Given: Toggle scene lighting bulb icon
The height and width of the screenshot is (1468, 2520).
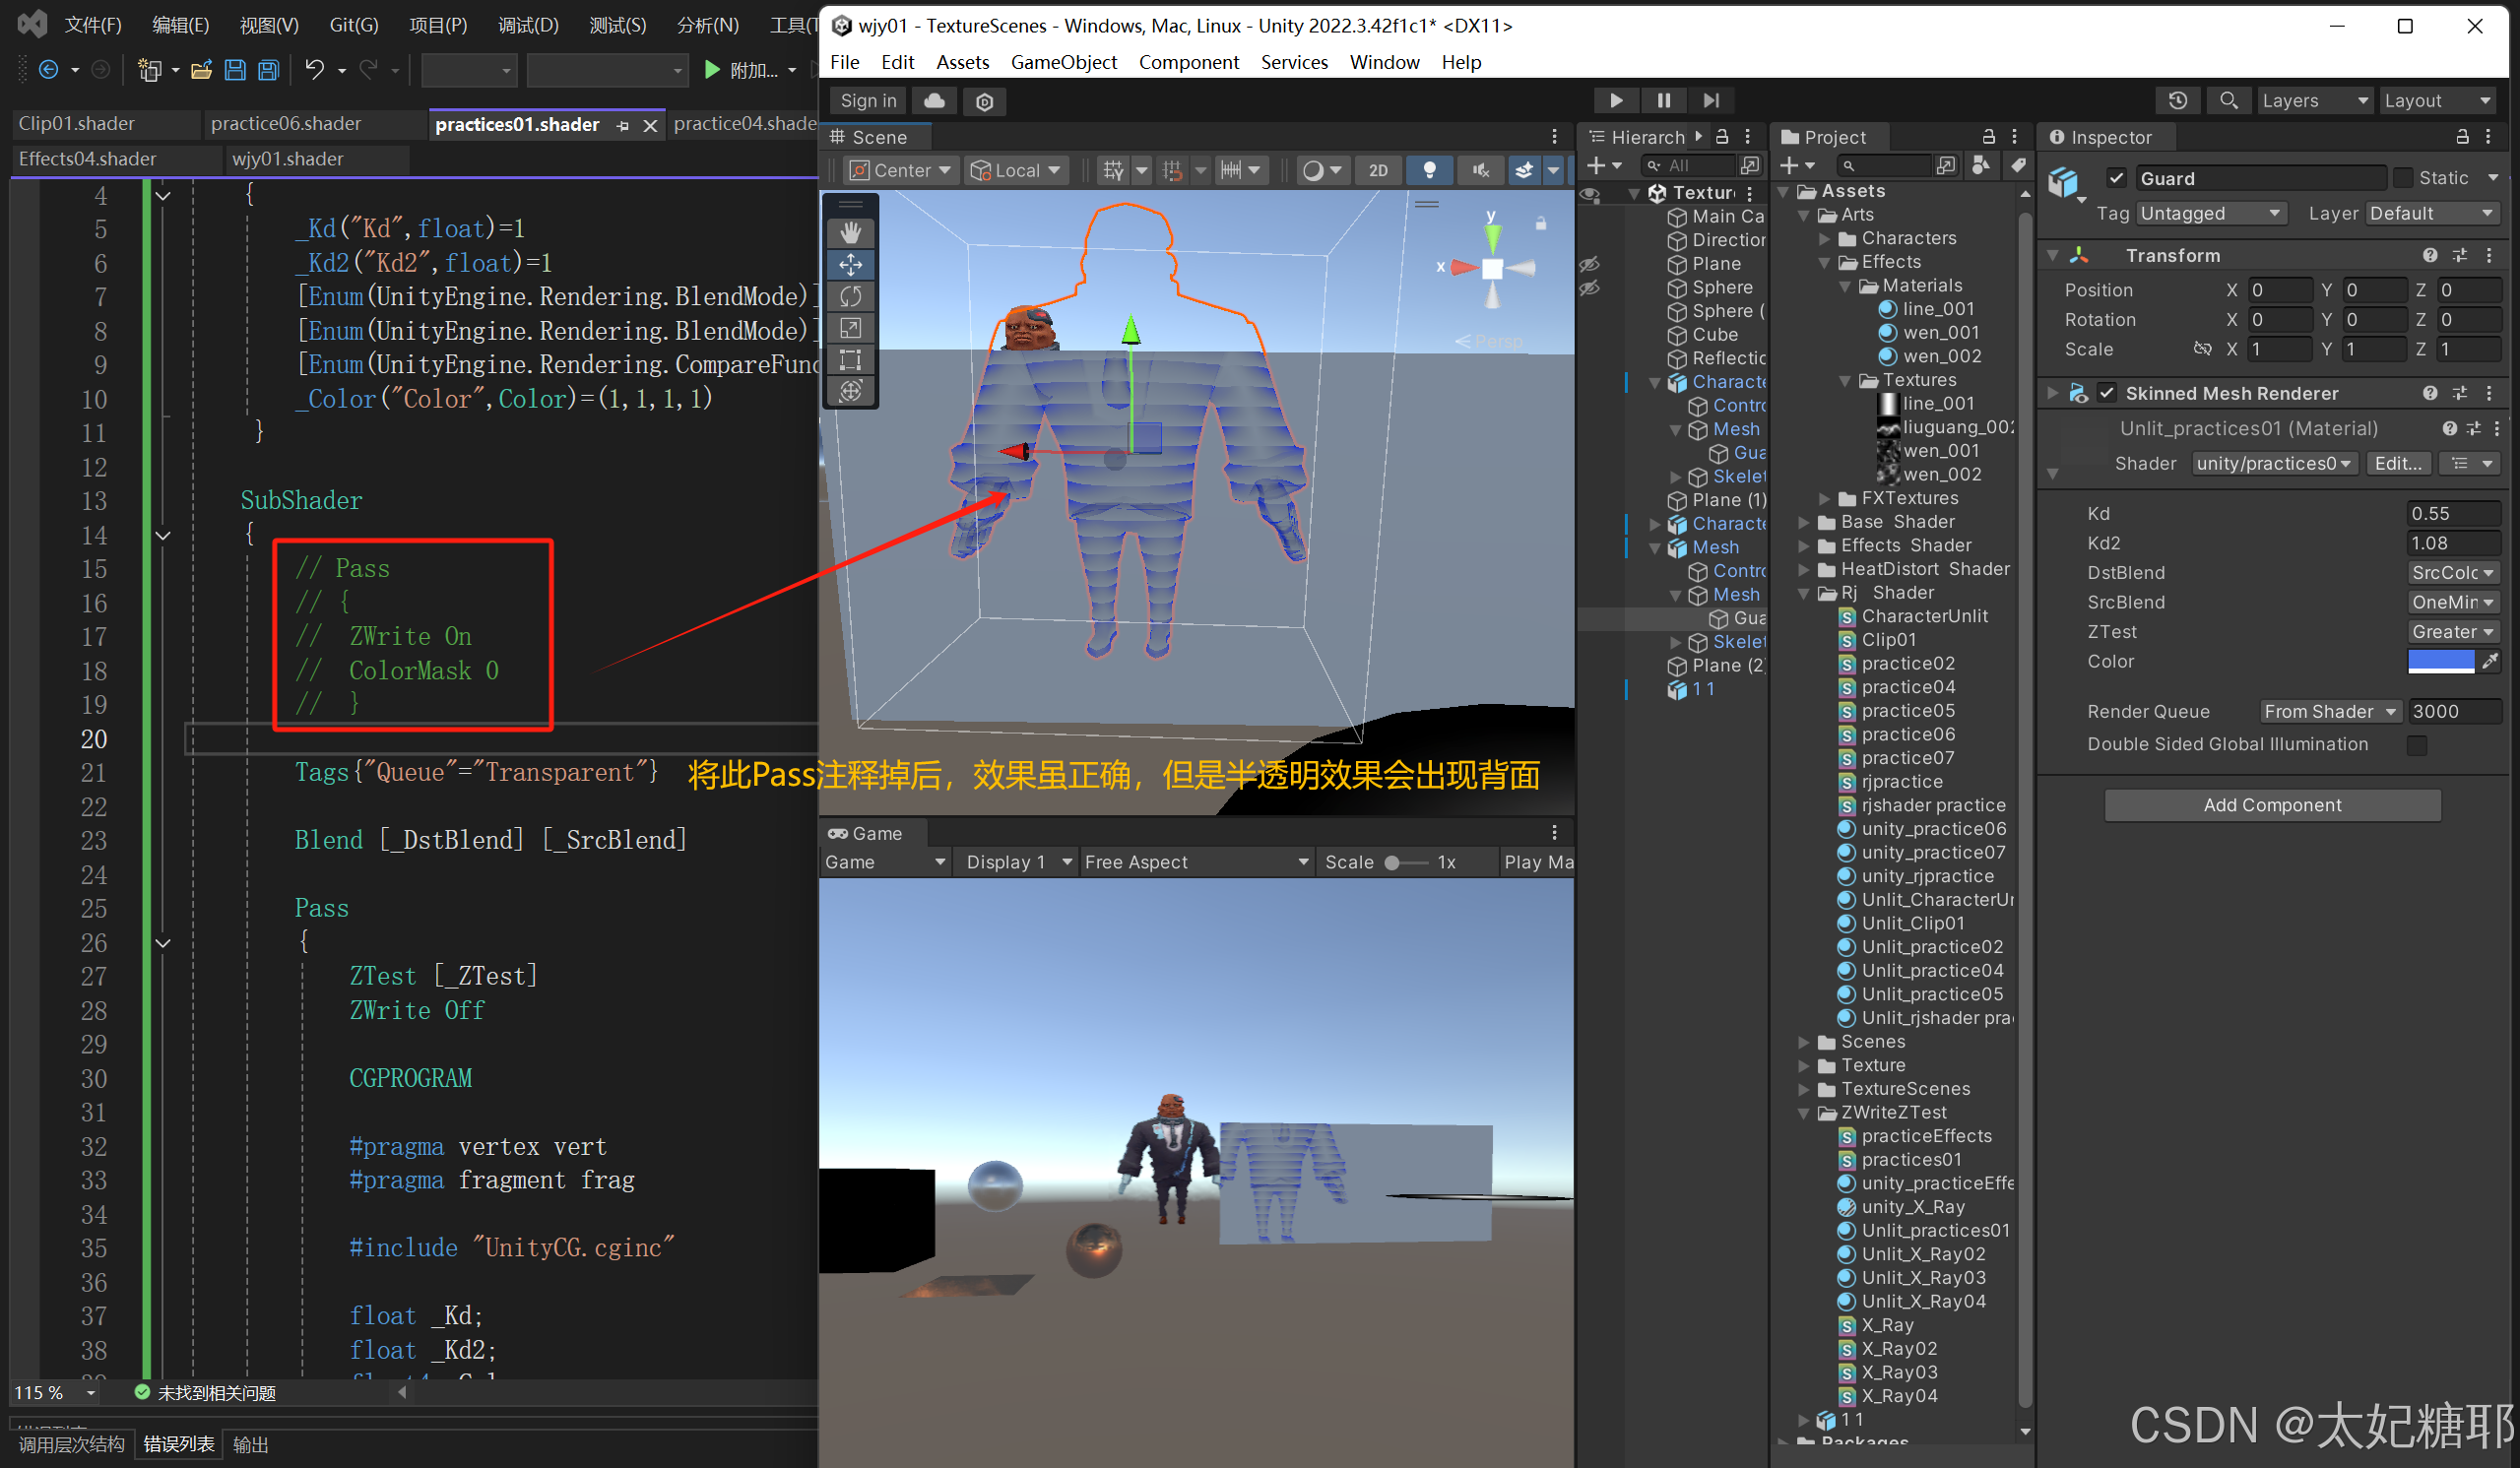Looking at the screenshot, I should tap(1429, 170).
